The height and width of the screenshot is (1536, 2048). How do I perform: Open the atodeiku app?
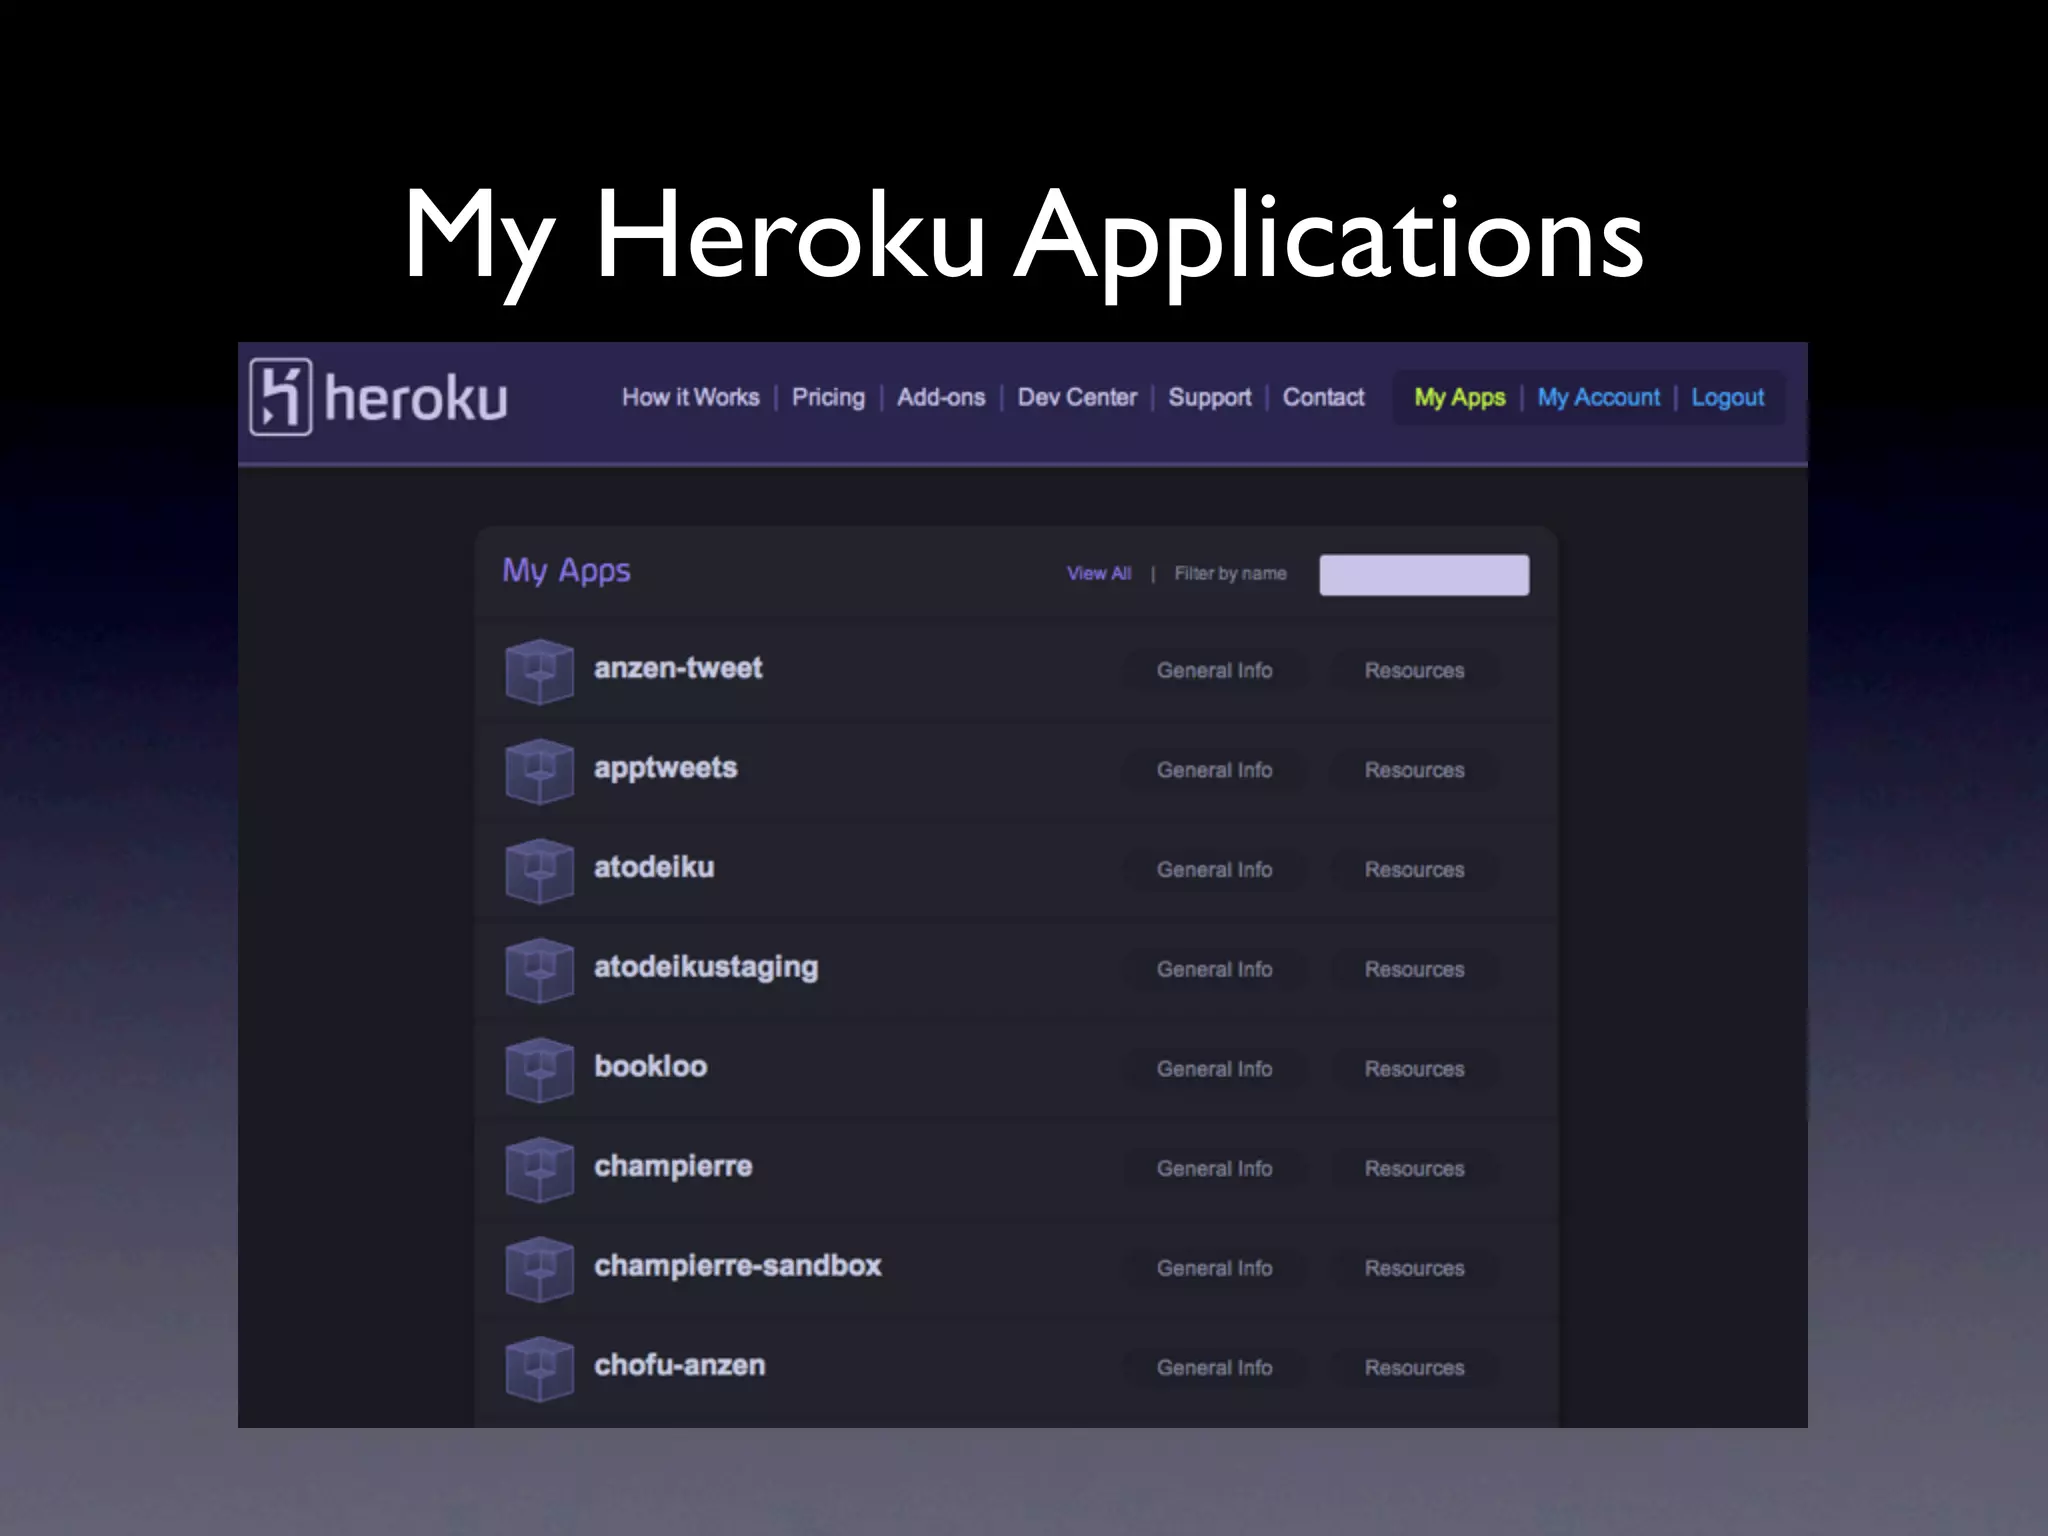tap(654, 867)
